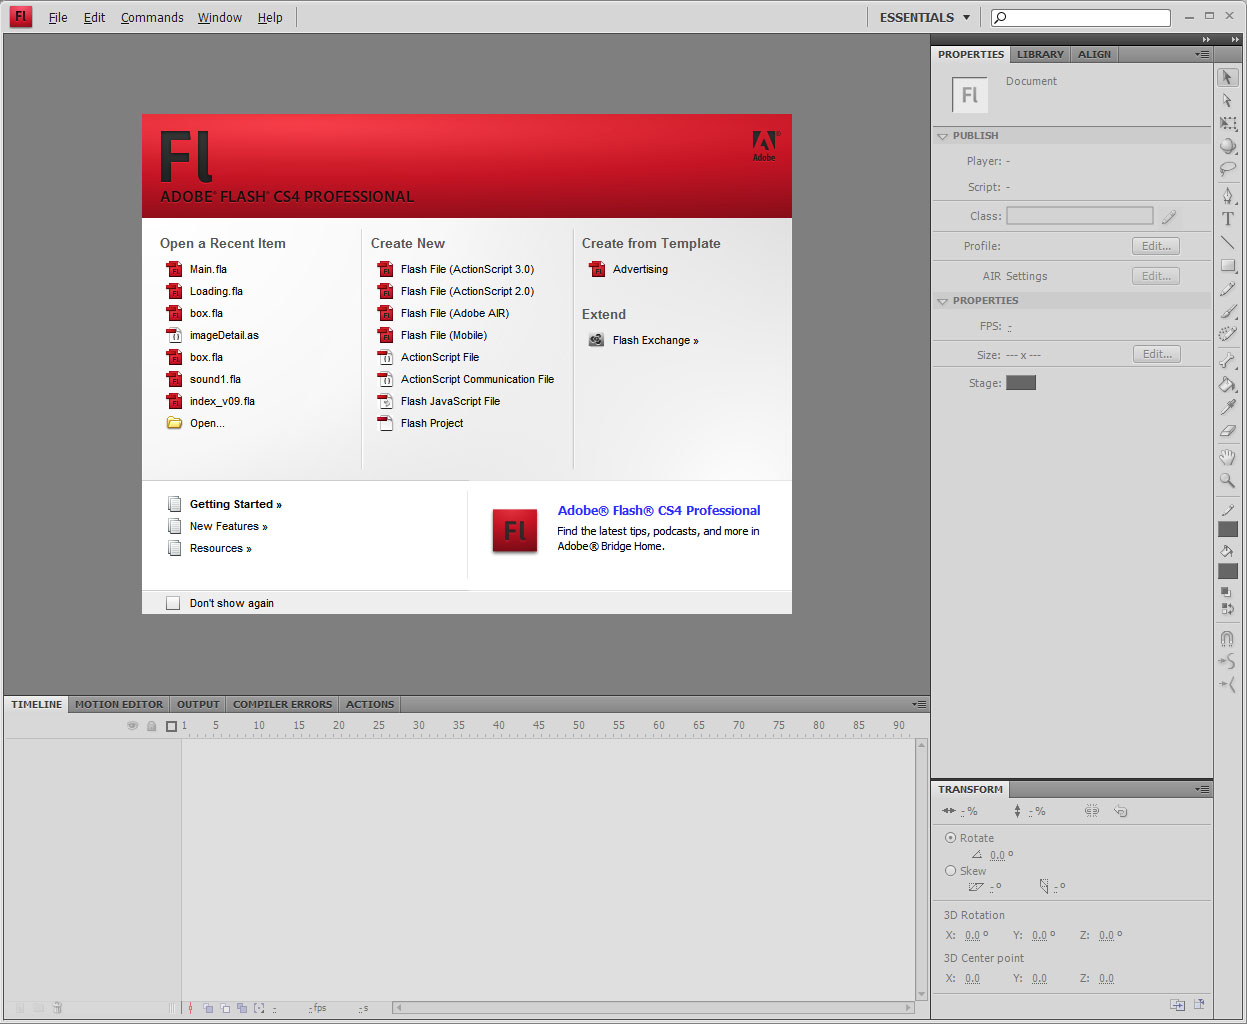The width and height of the screenshot is (1247, 1024).
Task: Click the Class input field
Action: pos(1079,216)
